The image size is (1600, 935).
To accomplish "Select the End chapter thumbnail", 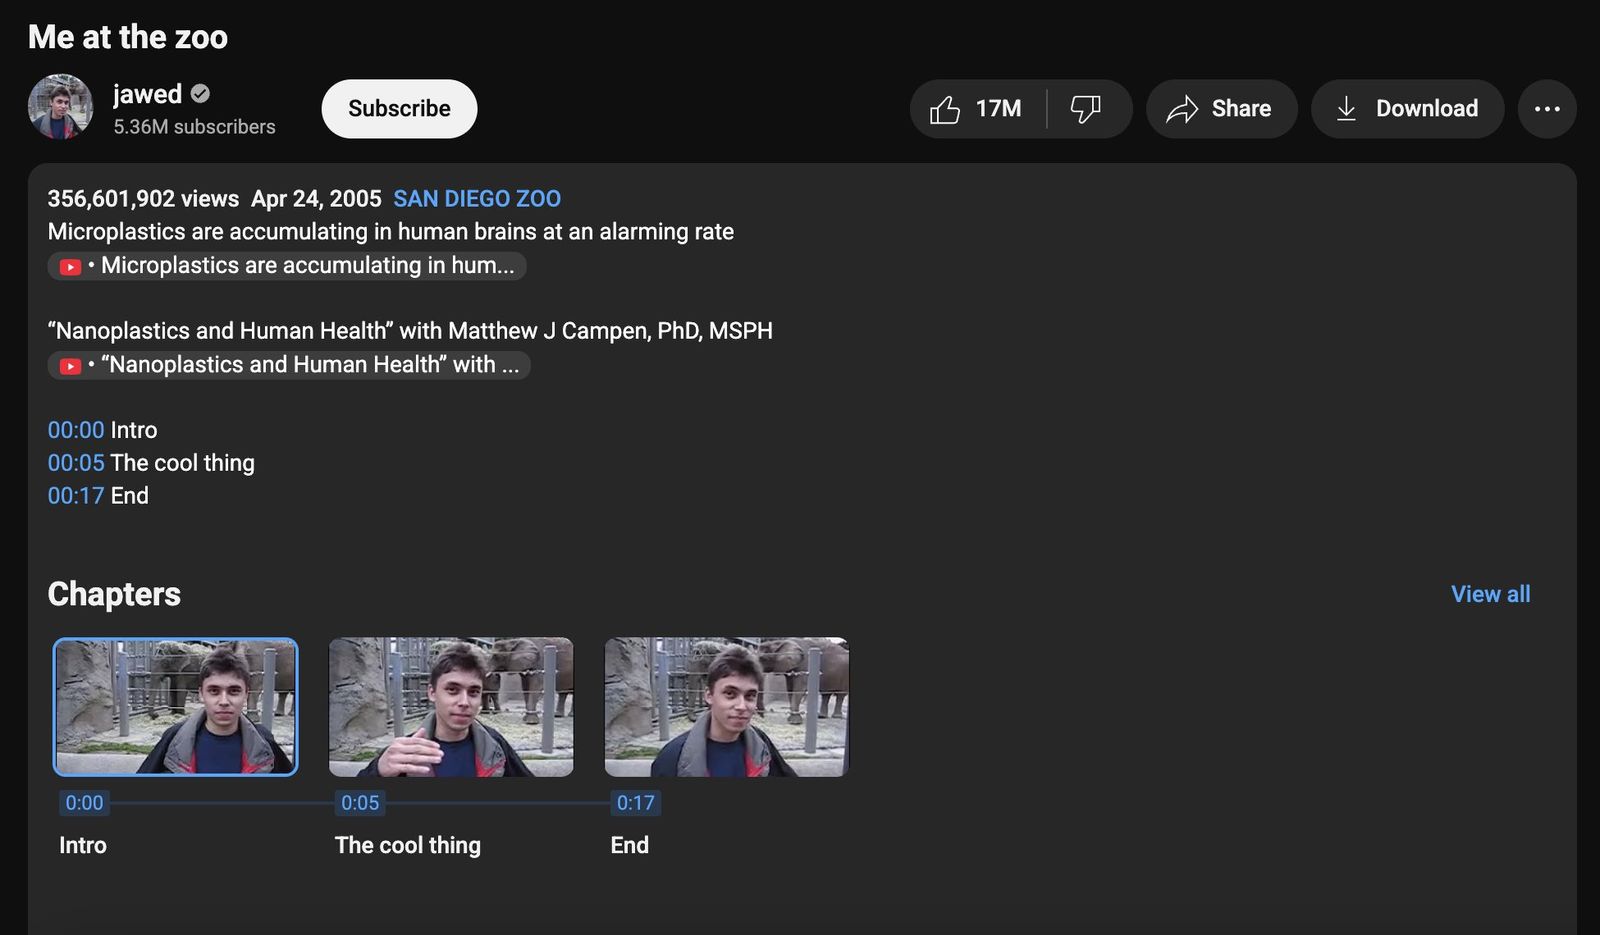I will [727, 707].
